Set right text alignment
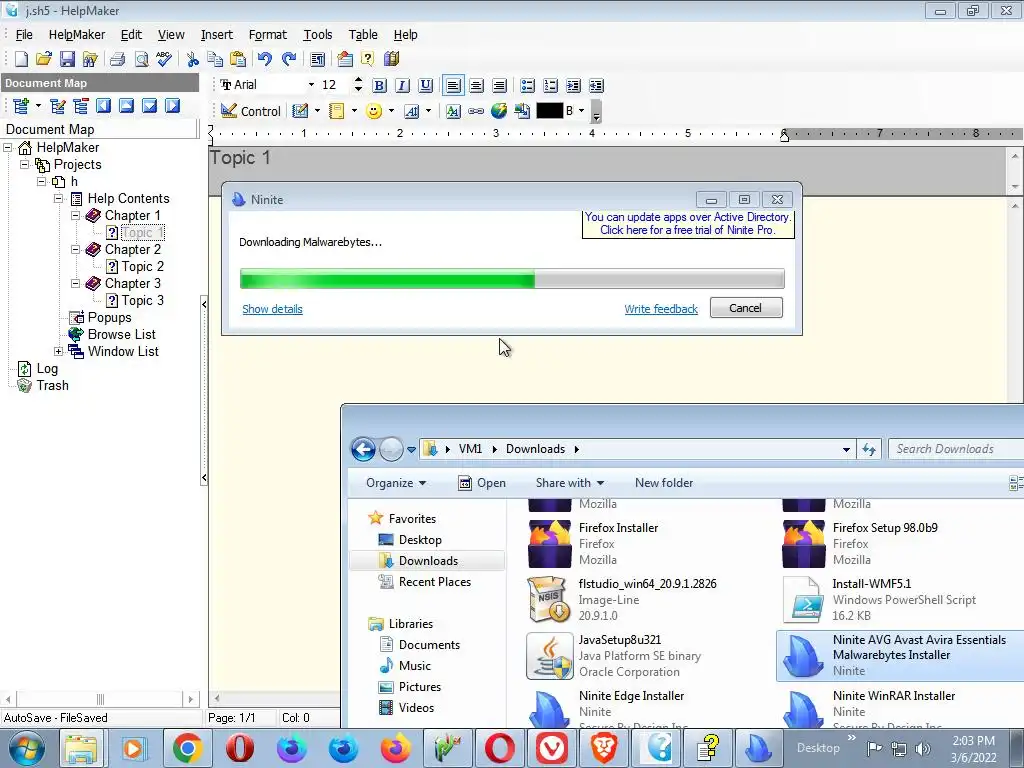The image size is (1024, 768). pyautogui.click(x=500, y=86)
